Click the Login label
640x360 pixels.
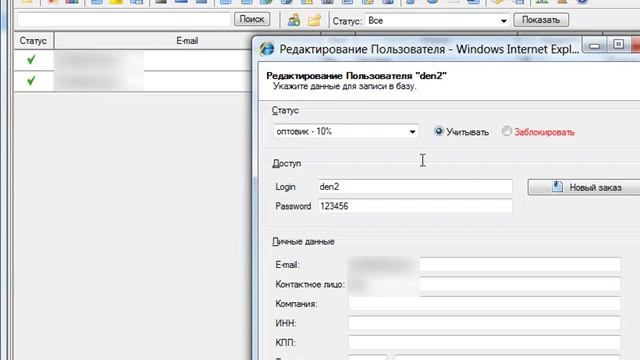tap(285, 187)
